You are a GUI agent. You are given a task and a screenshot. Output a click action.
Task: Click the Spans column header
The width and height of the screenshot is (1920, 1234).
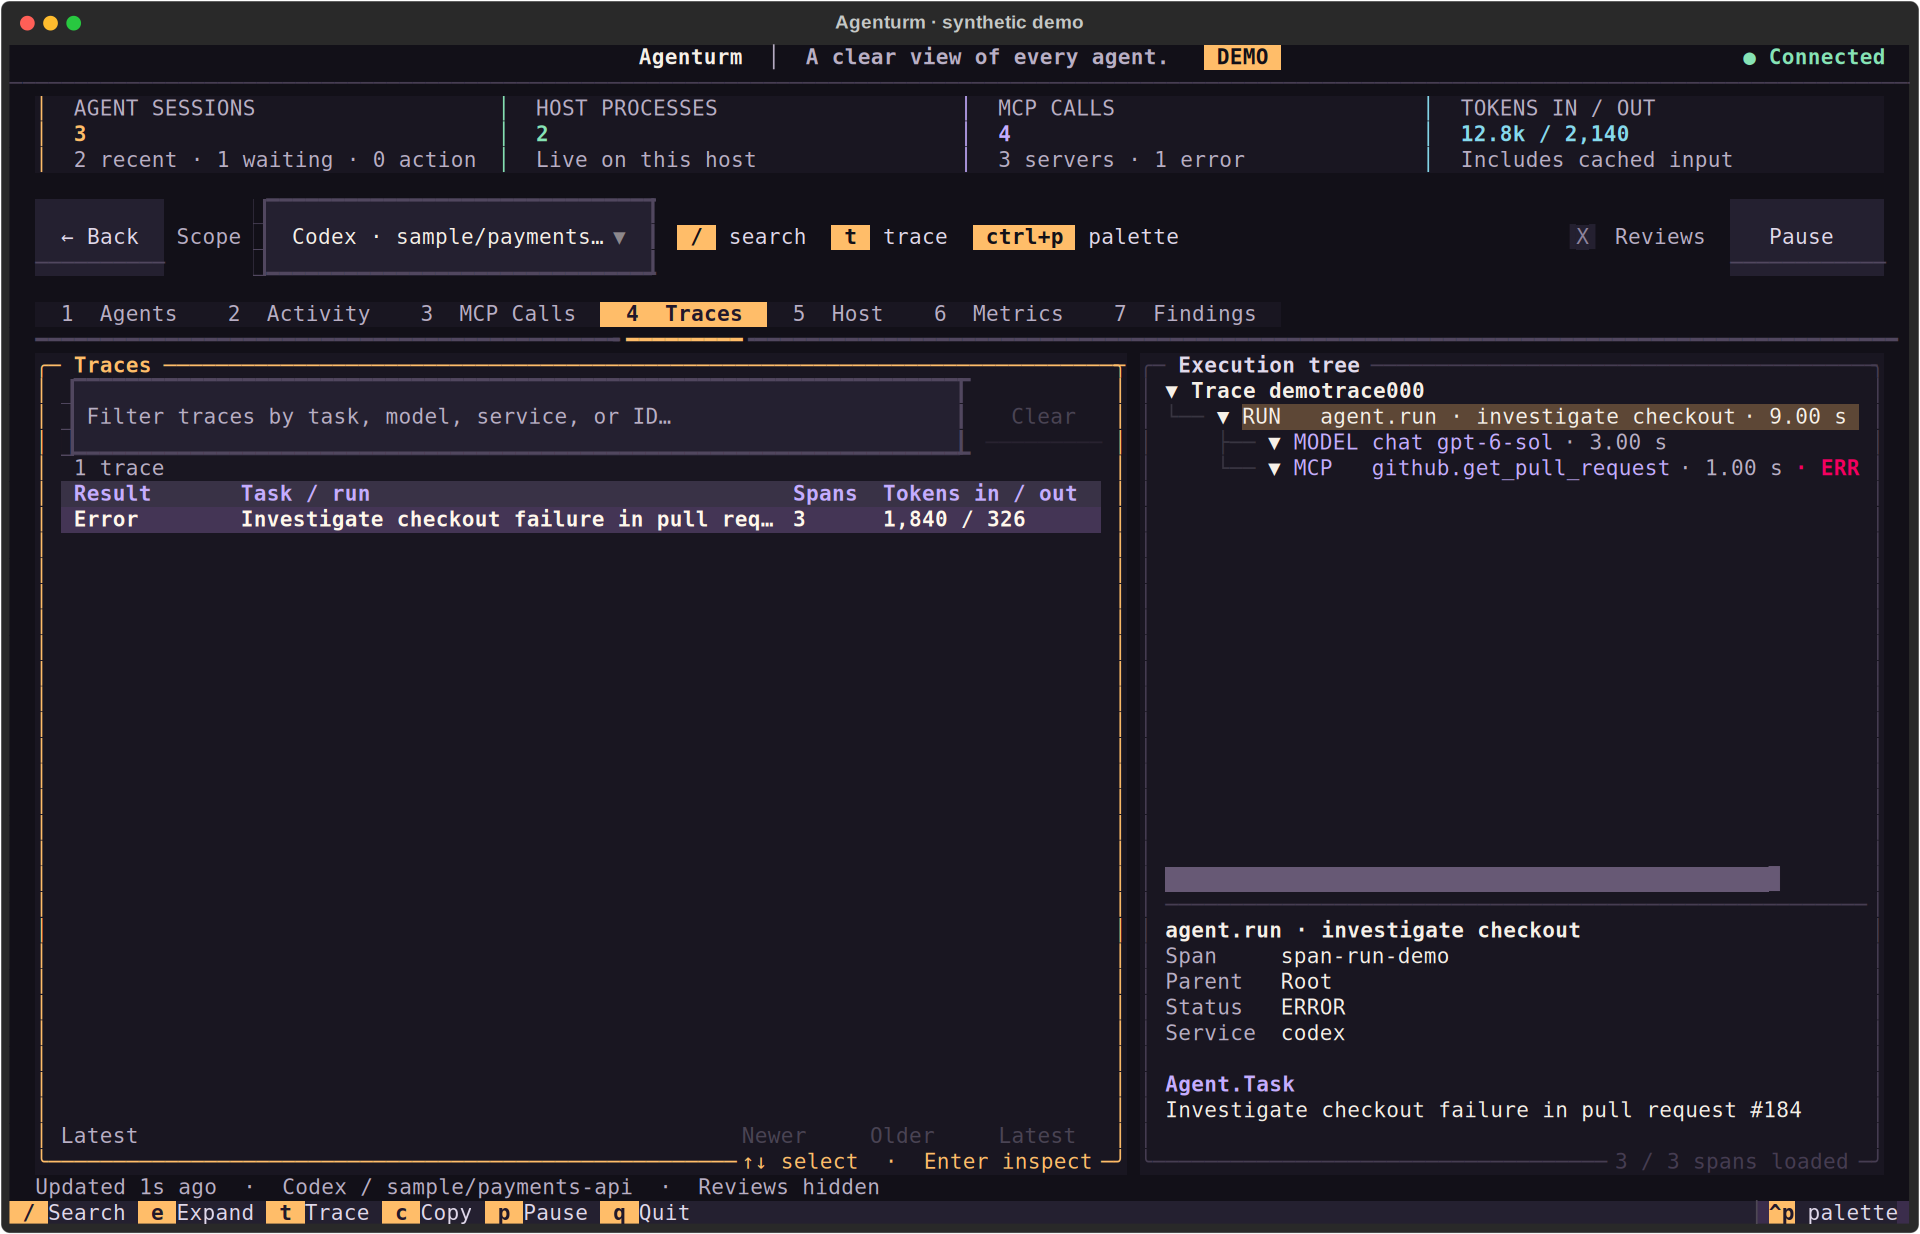pos(825,494)
